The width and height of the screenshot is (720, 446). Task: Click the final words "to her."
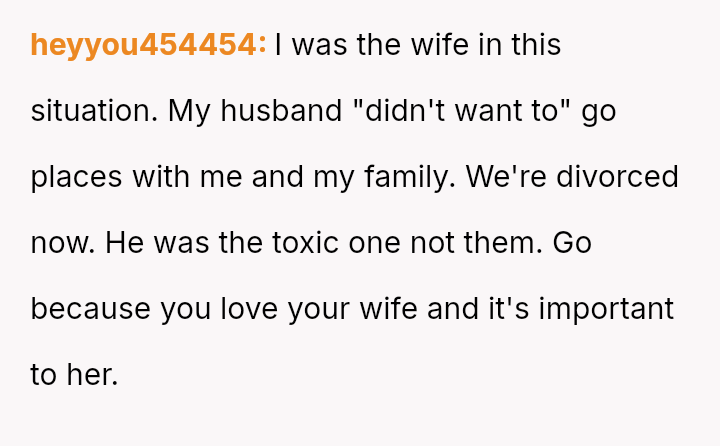point(74,375)
